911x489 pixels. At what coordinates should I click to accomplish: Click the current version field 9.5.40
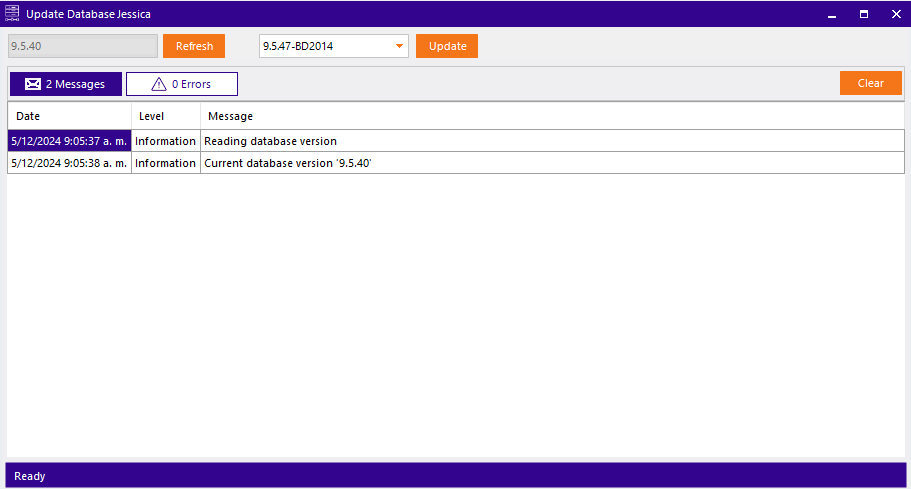pos(83,46)
